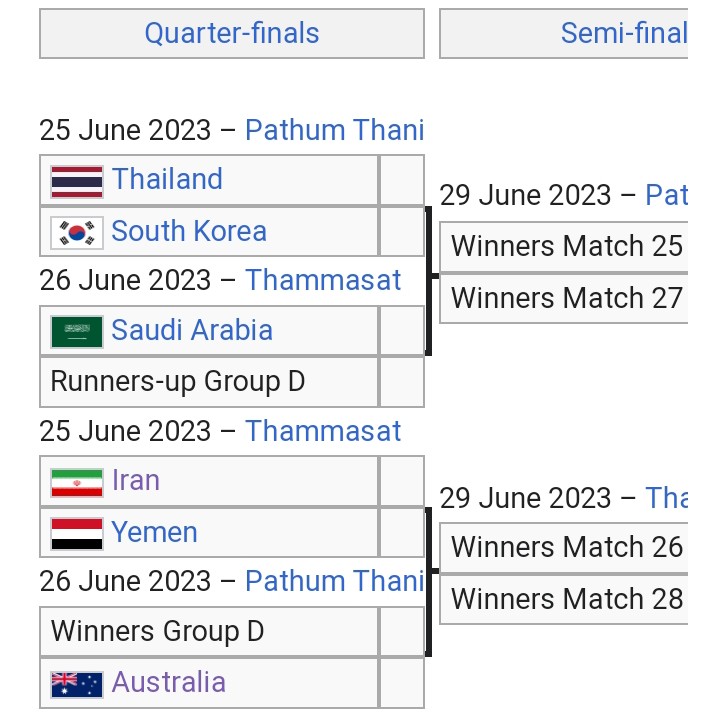
Task: Open Pathum Thani link above Winners Group D
Action: 335,581
